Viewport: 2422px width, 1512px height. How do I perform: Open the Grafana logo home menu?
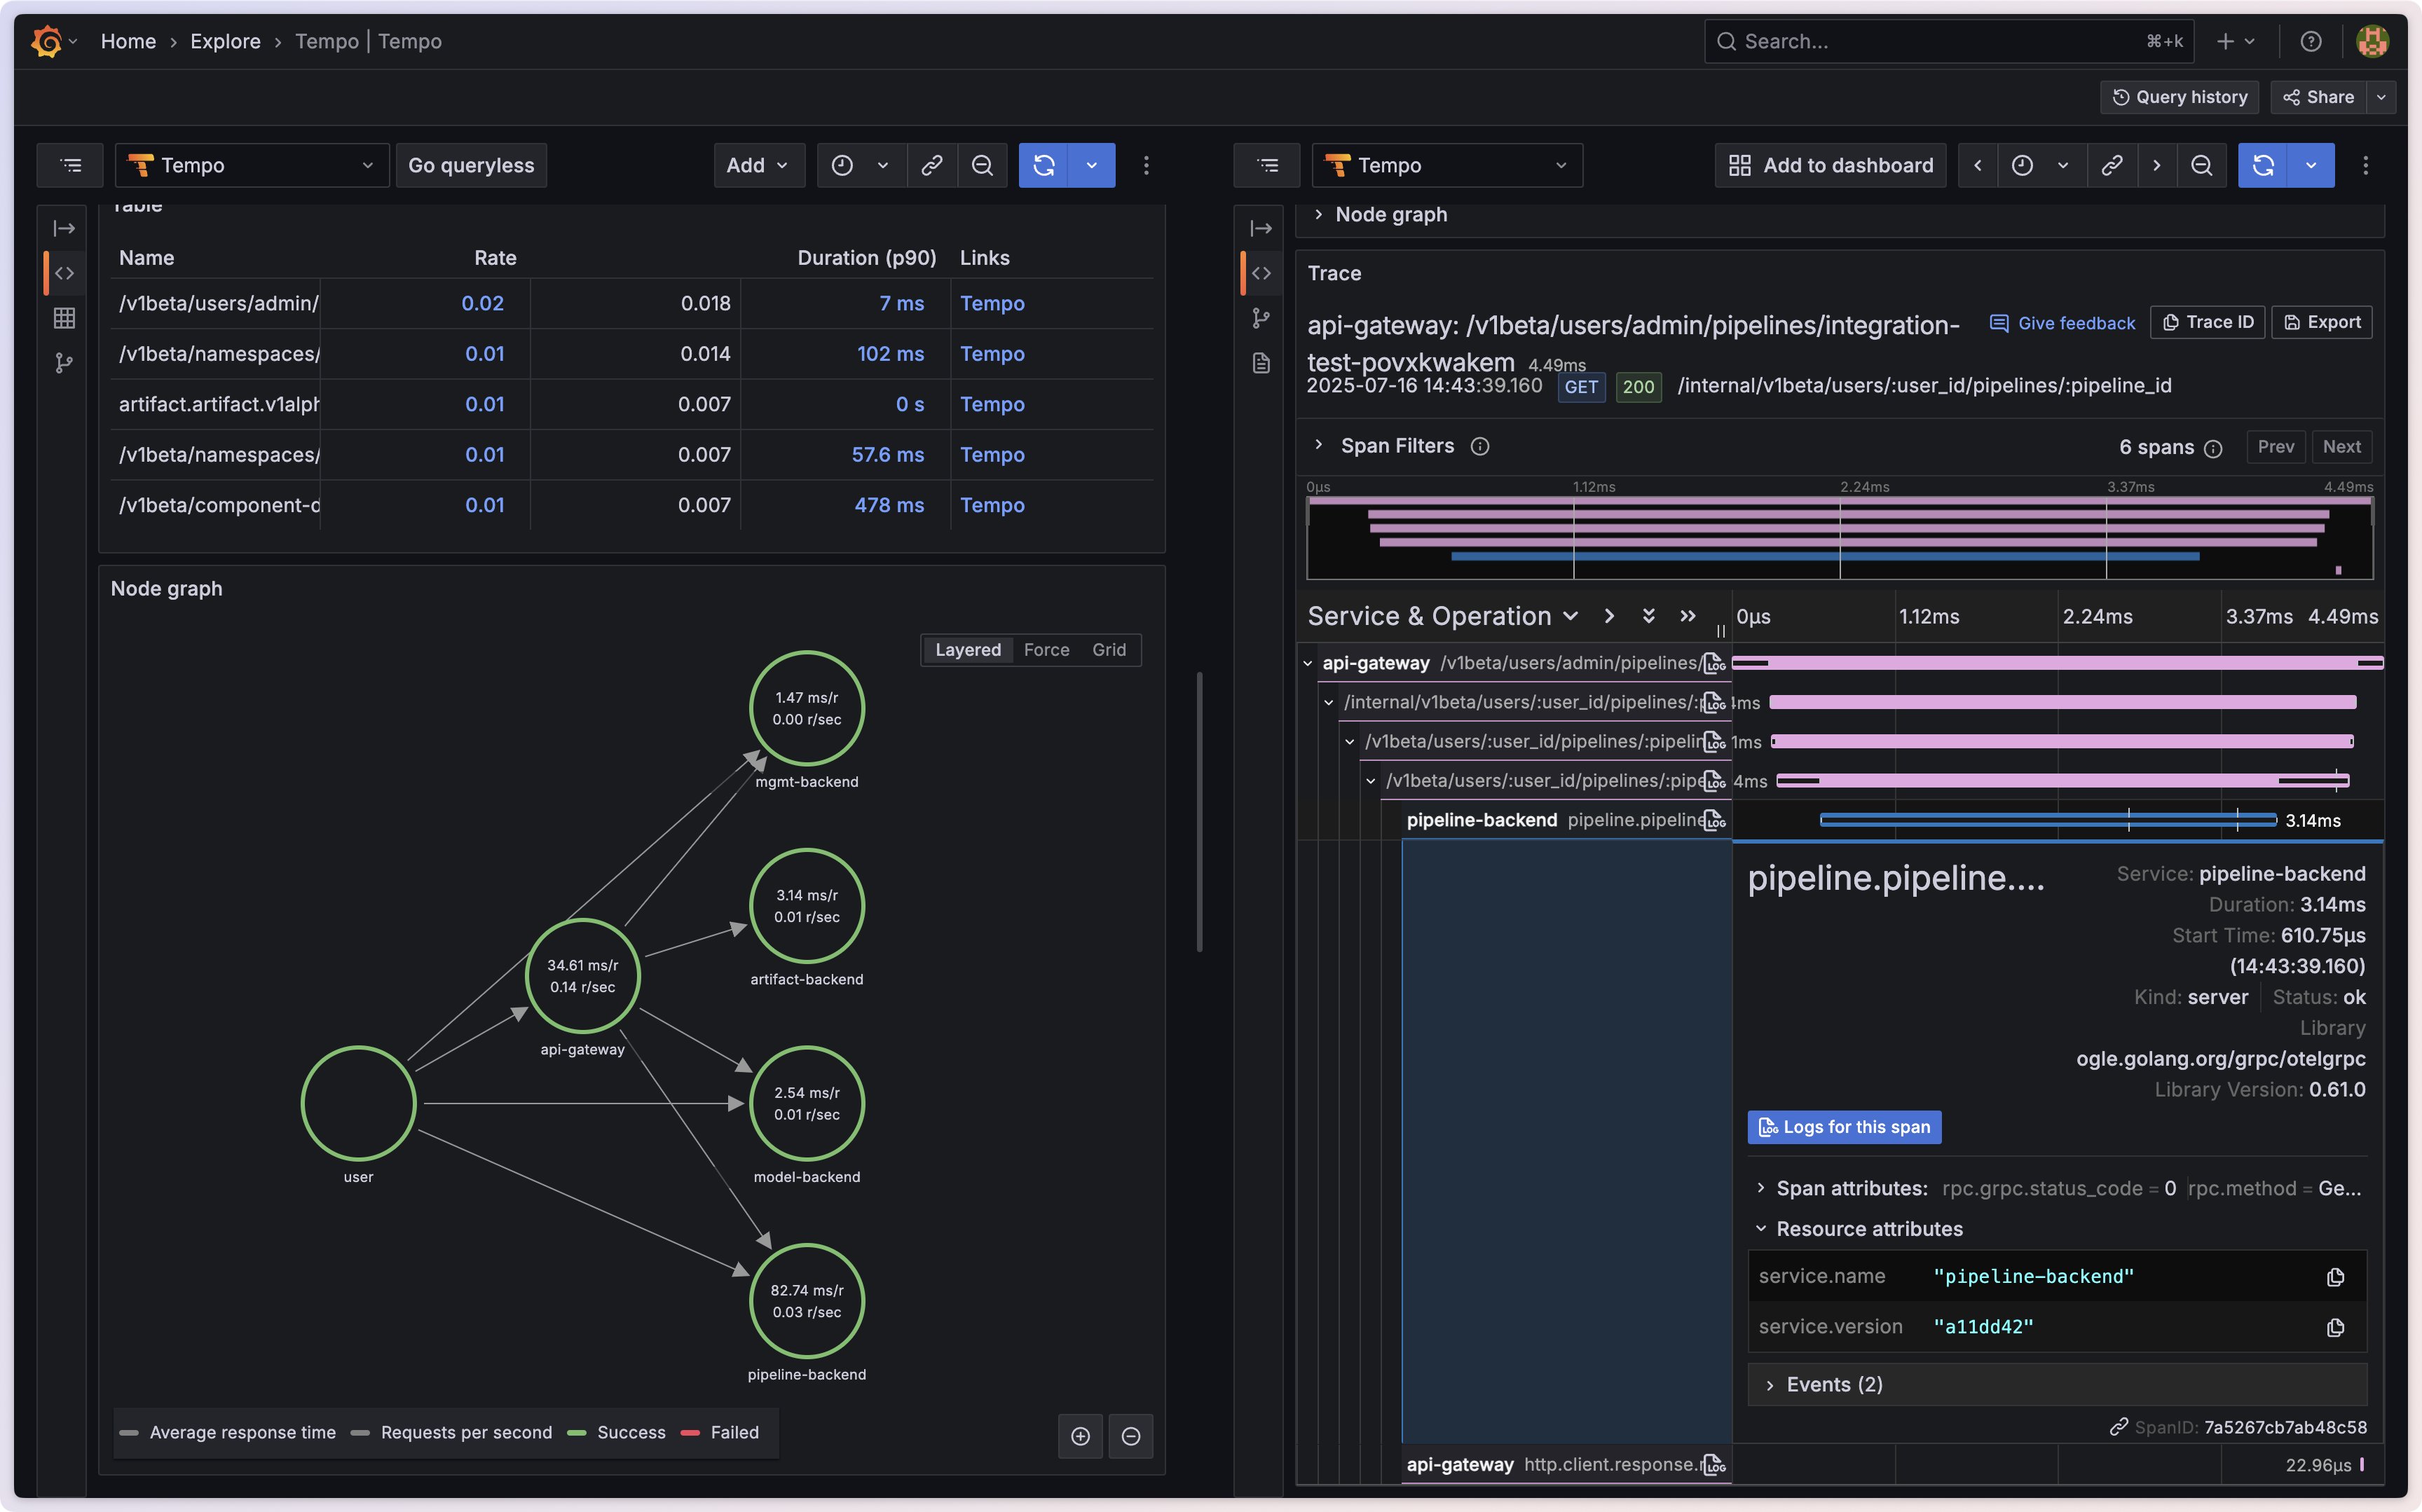pyautogui.click(x=47, y=41)
